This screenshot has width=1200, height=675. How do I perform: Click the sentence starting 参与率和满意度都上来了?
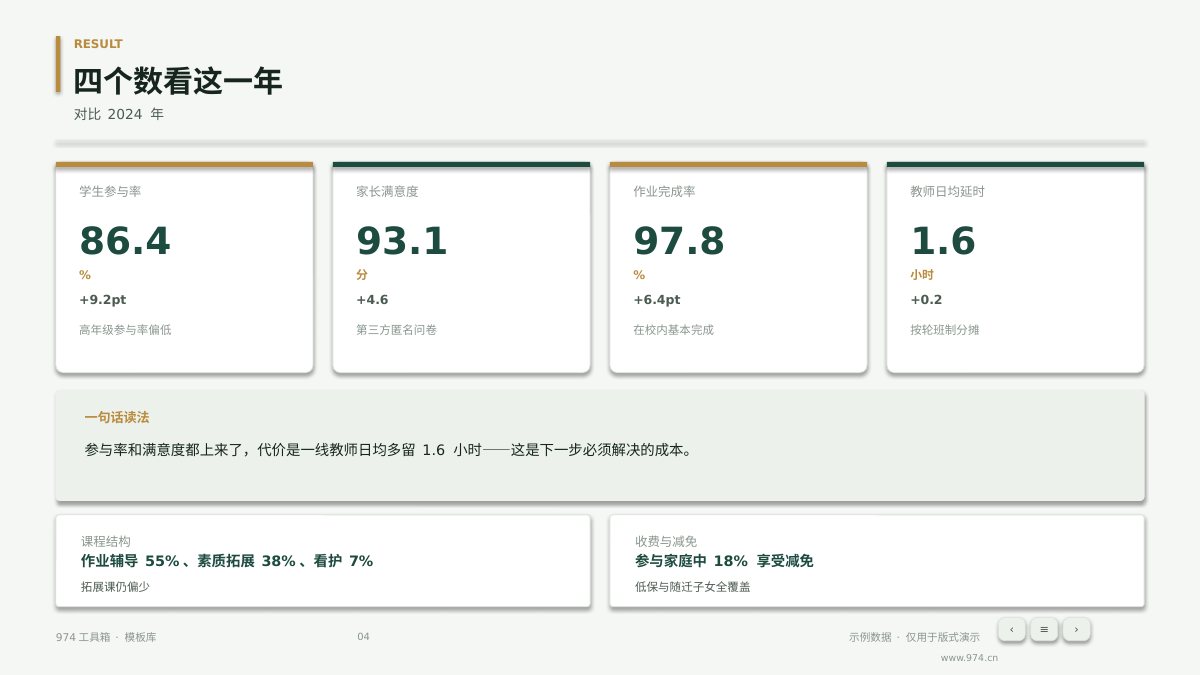tap(389, 450)
